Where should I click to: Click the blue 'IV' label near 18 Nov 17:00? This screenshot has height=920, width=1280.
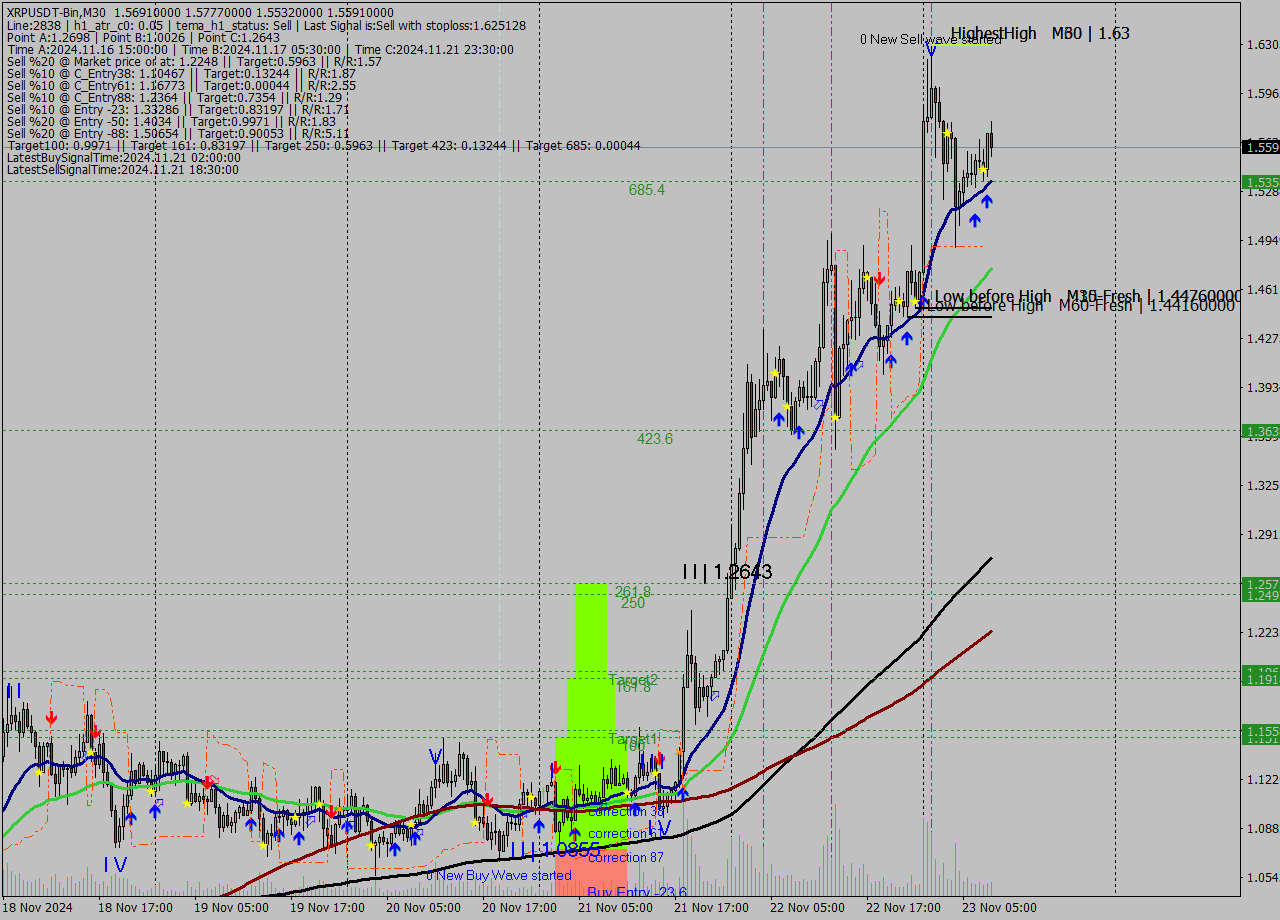tap(115, 864)
